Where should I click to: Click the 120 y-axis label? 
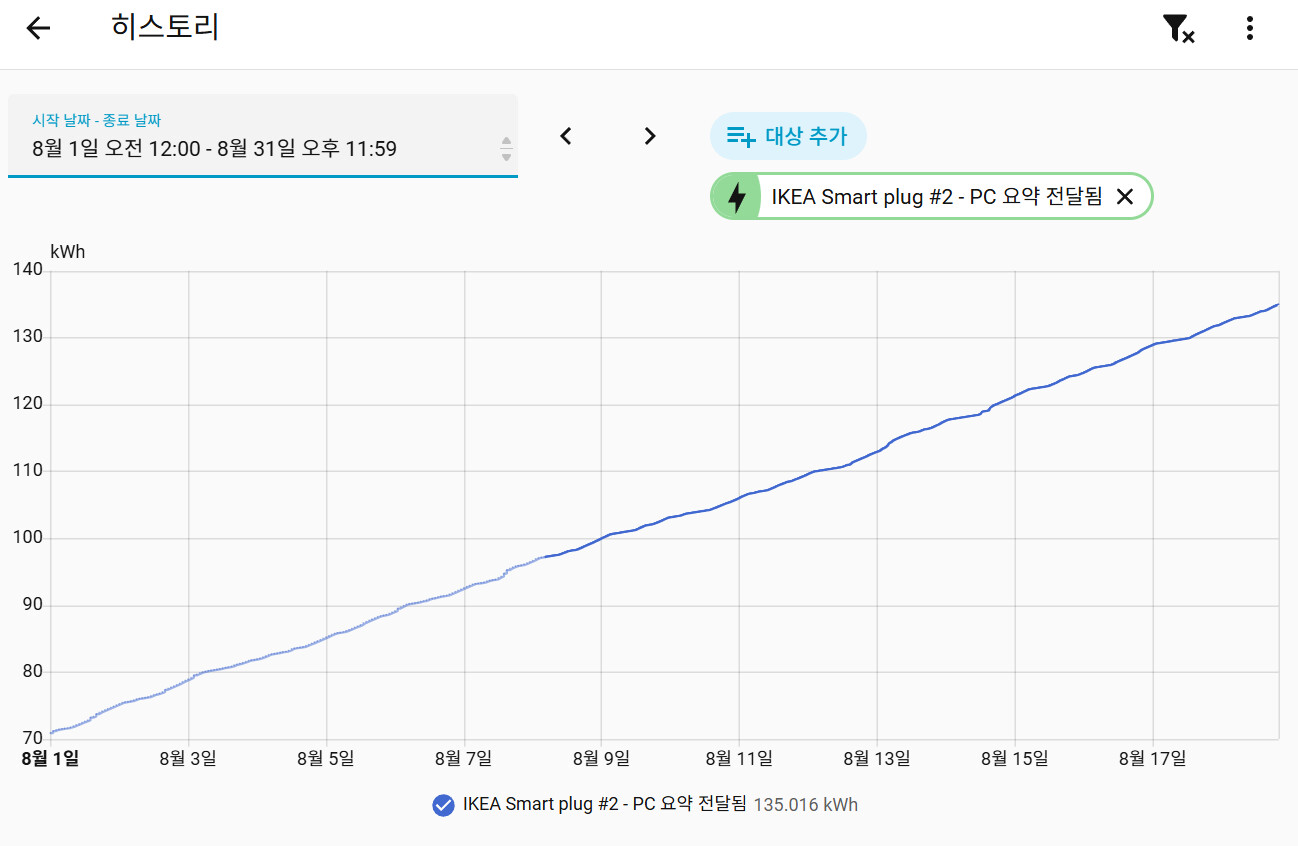point(28,404)
